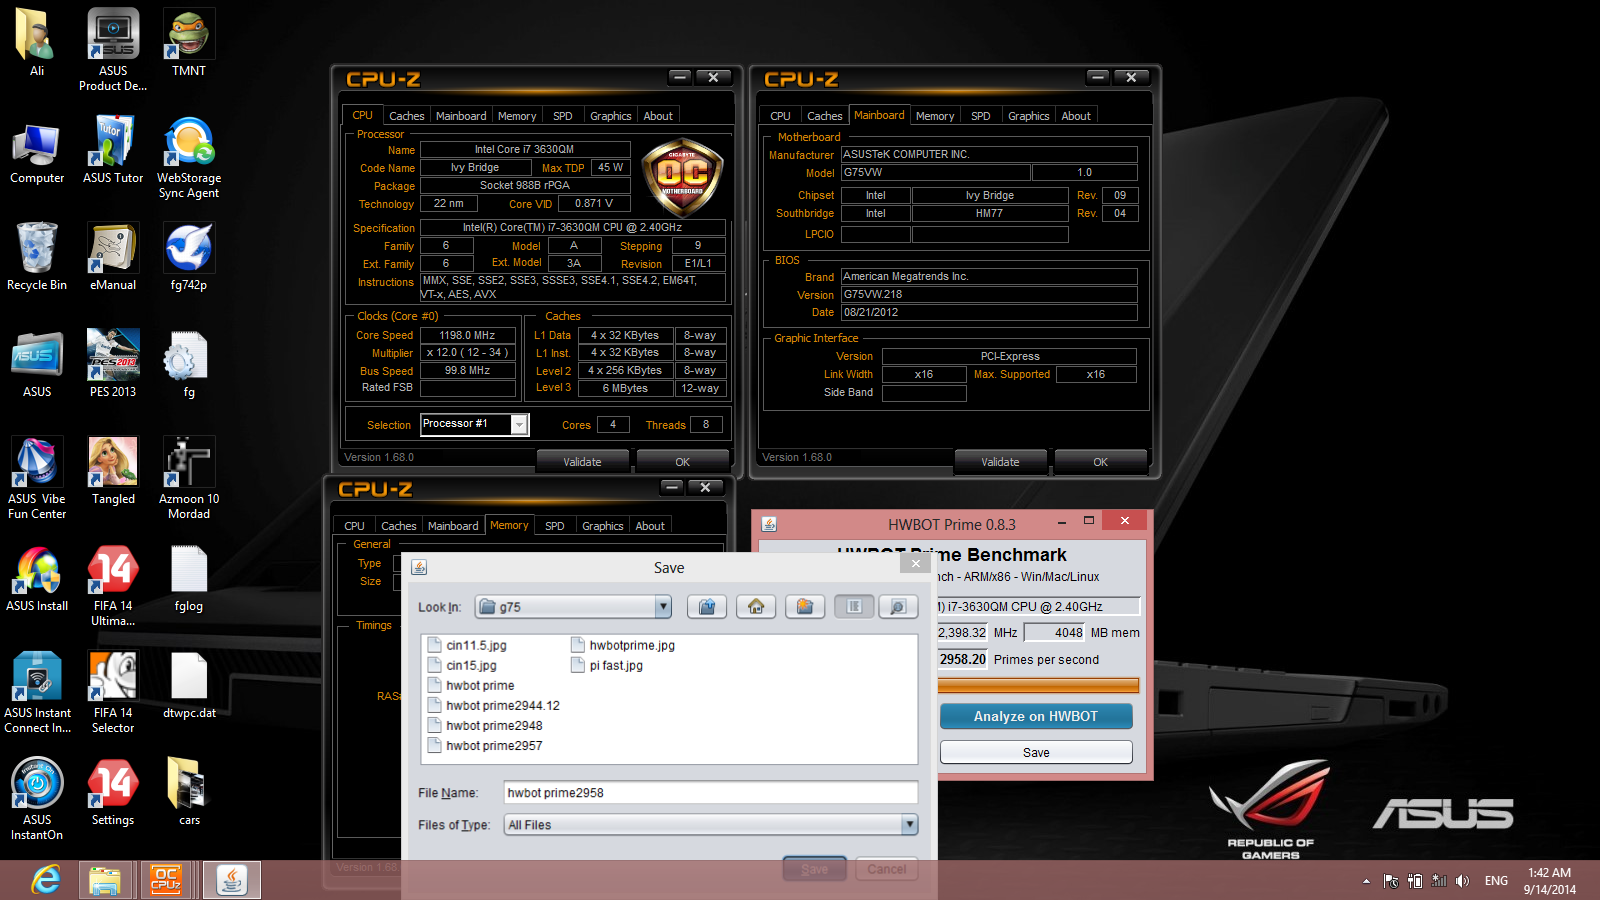Open eManual desktop icon
Screen dimensions: 1600x900
pos(113,256)
